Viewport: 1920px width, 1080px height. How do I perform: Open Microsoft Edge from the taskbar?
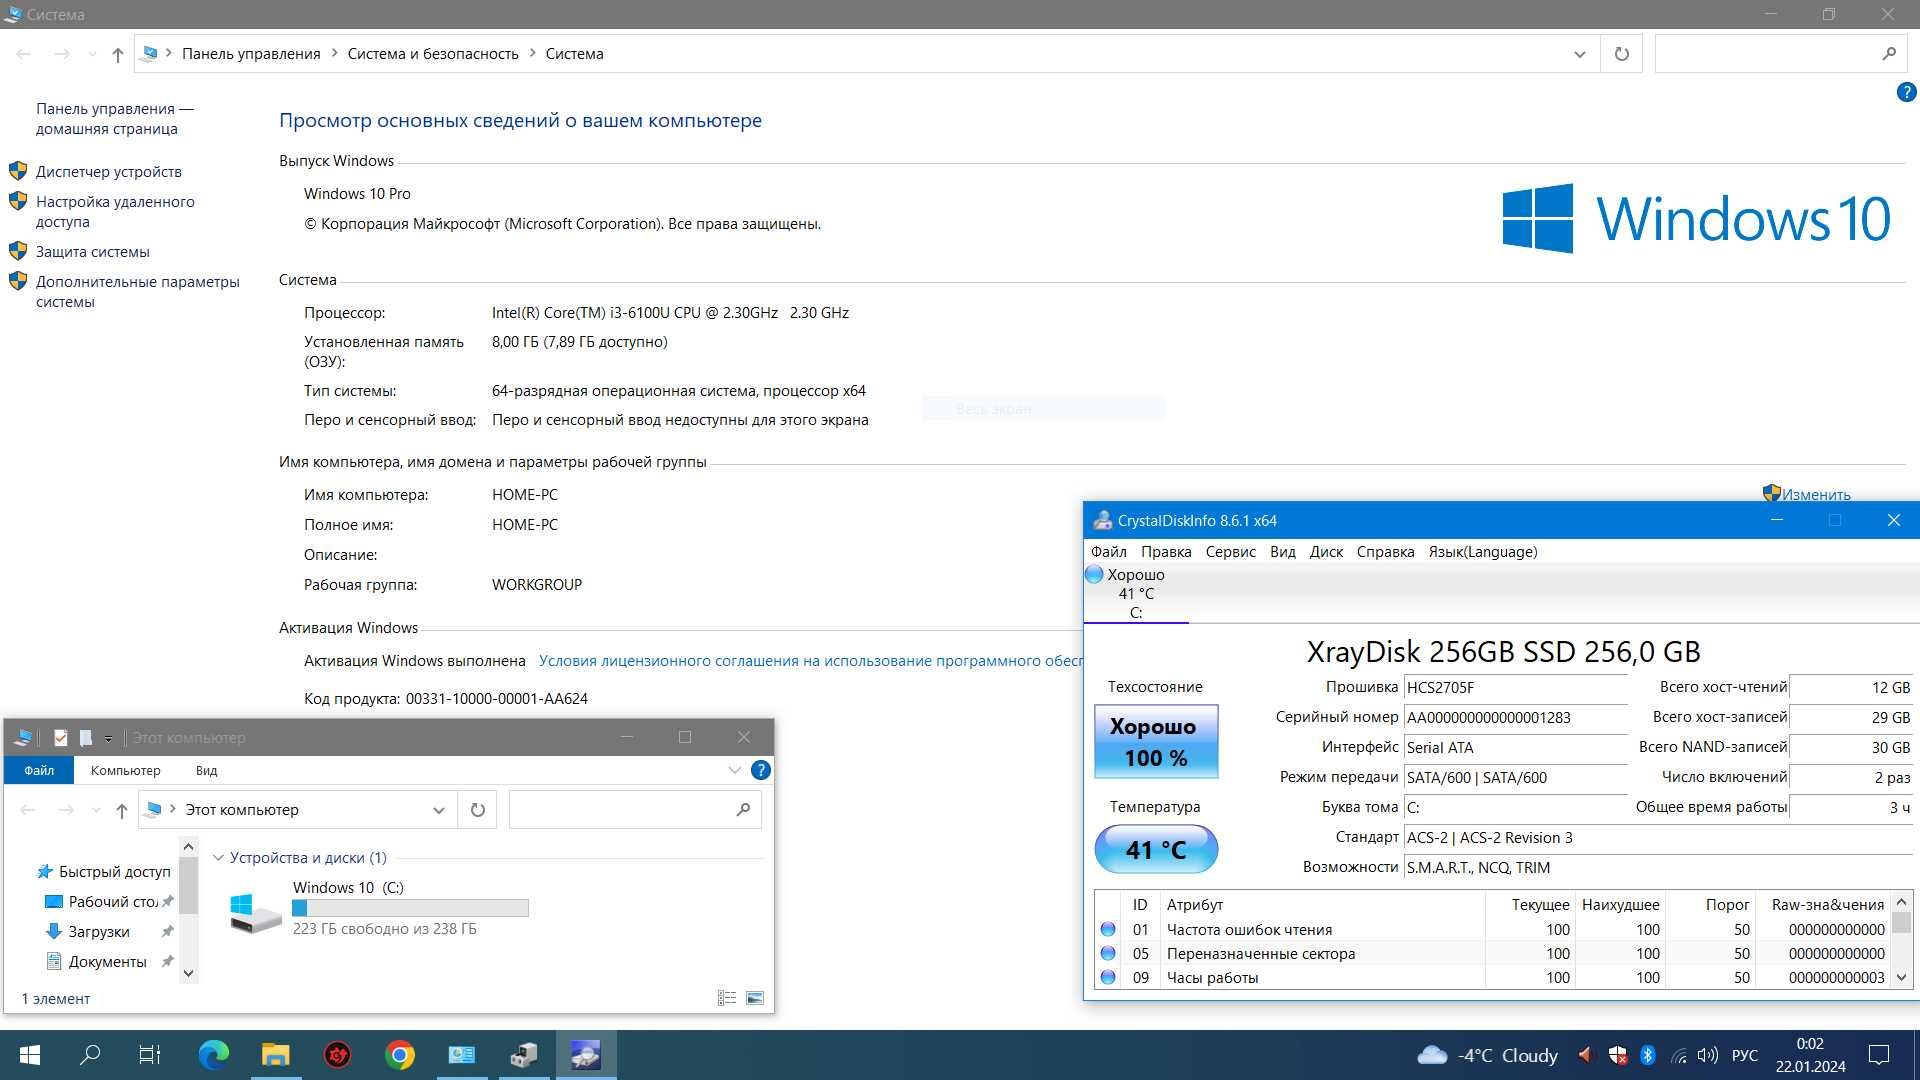click(213, 1055)
